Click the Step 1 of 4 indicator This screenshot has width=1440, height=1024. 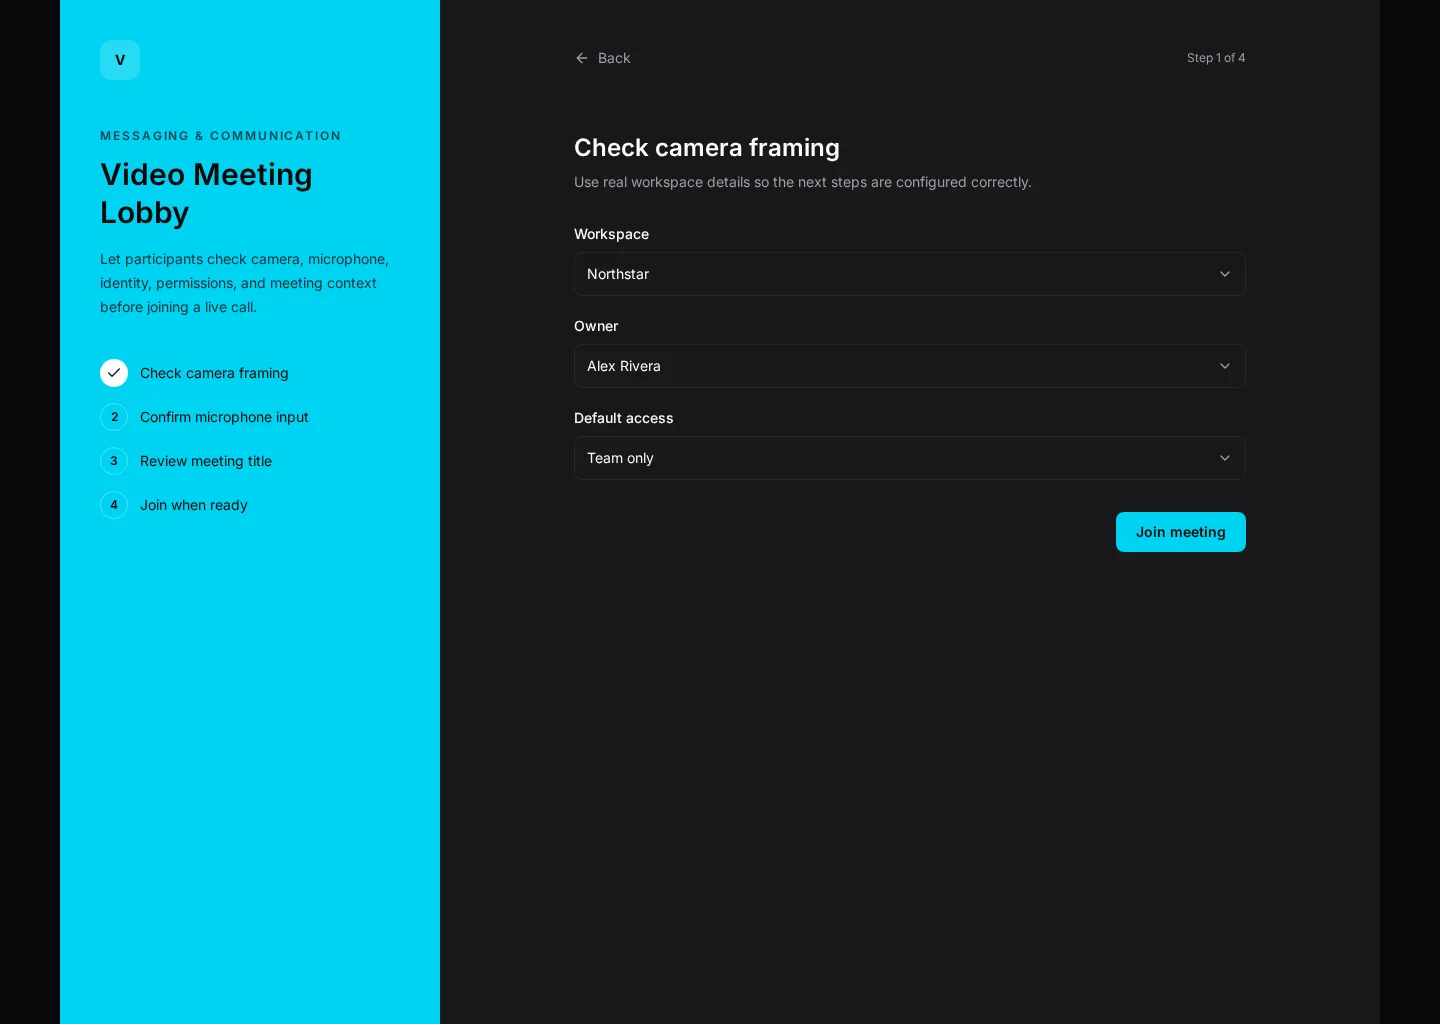click(1216, 58)
